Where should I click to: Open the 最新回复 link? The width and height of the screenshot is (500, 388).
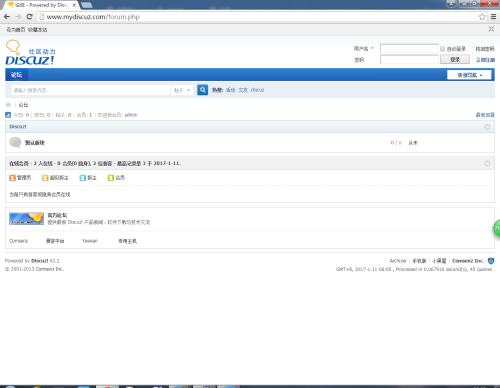pyautogui.click(x=485, y=115)
